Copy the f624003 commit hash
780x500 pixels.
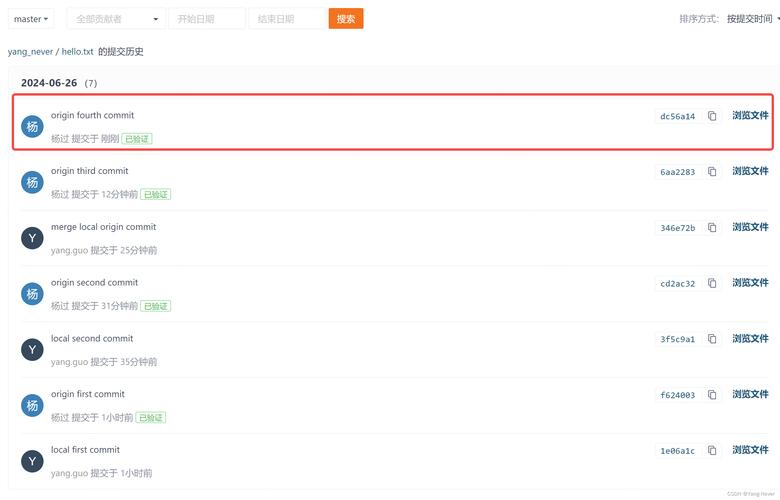click(x=712, y=395)
